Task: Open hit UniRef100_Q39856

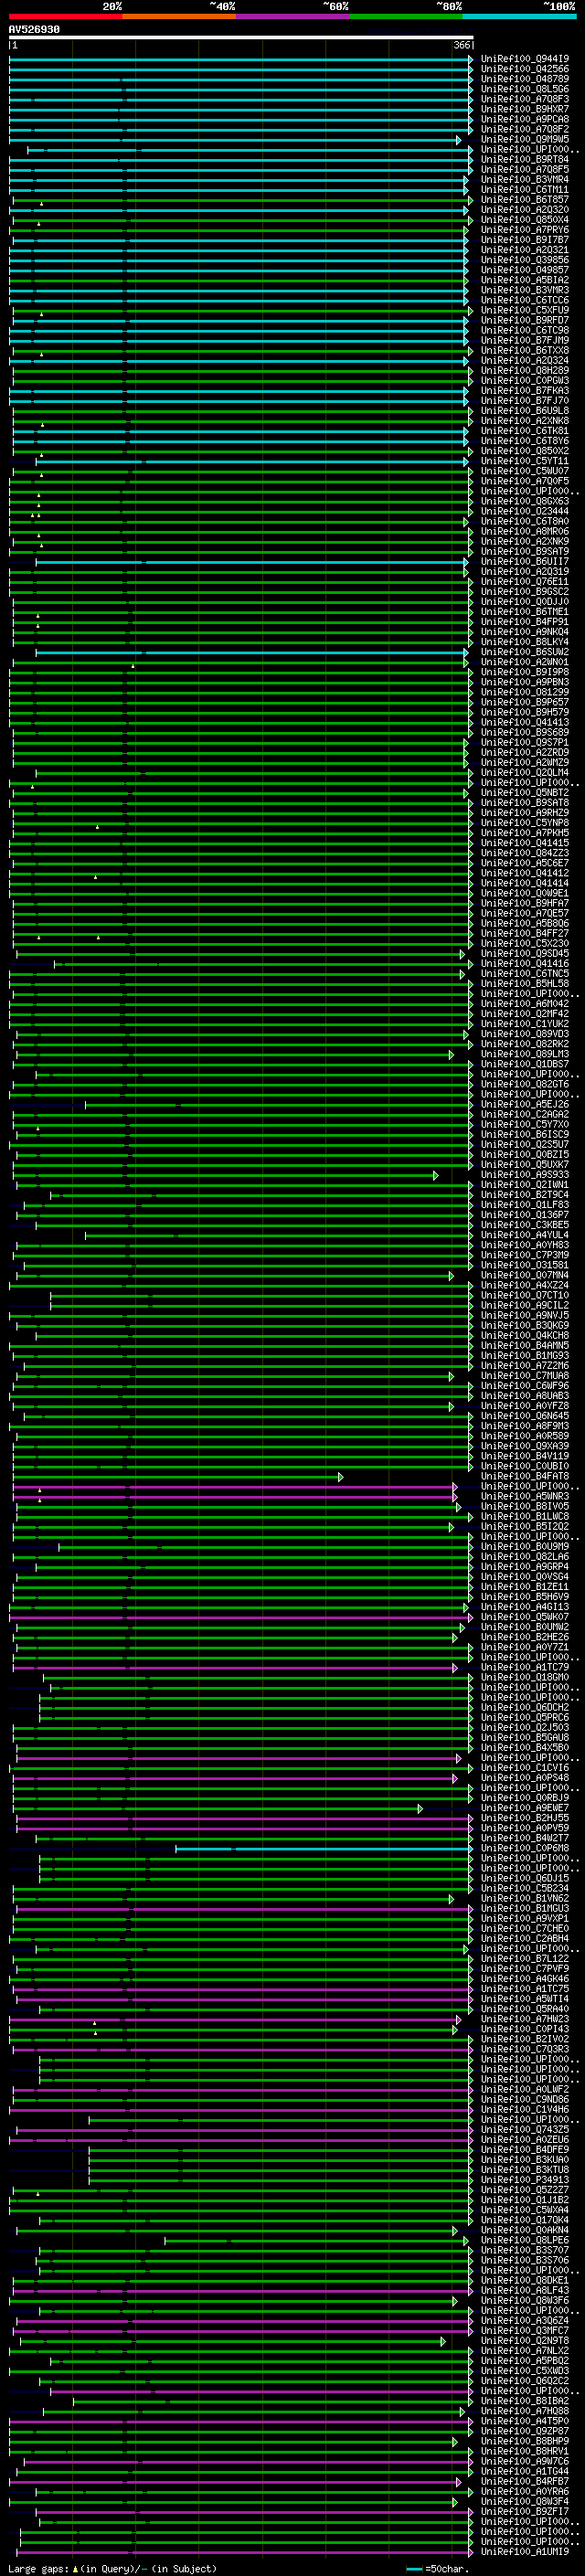Action: point(525,260)
